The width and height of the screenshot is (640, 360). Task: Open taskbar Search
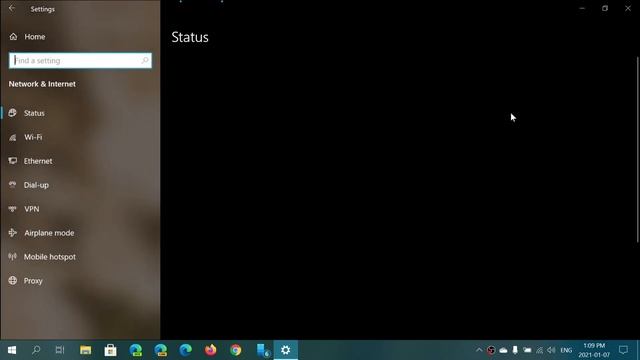pyautogui.click(x=36, y=350)
